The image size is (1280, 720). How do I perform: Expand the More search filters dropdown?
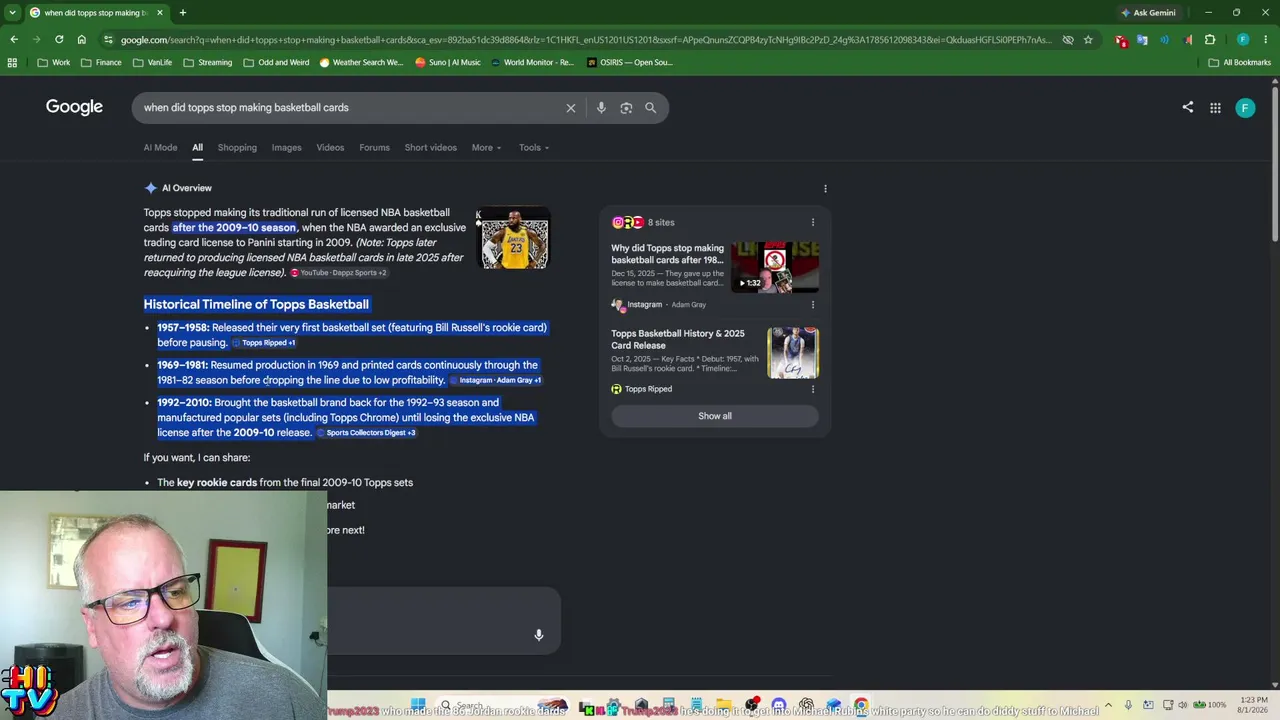487,148
